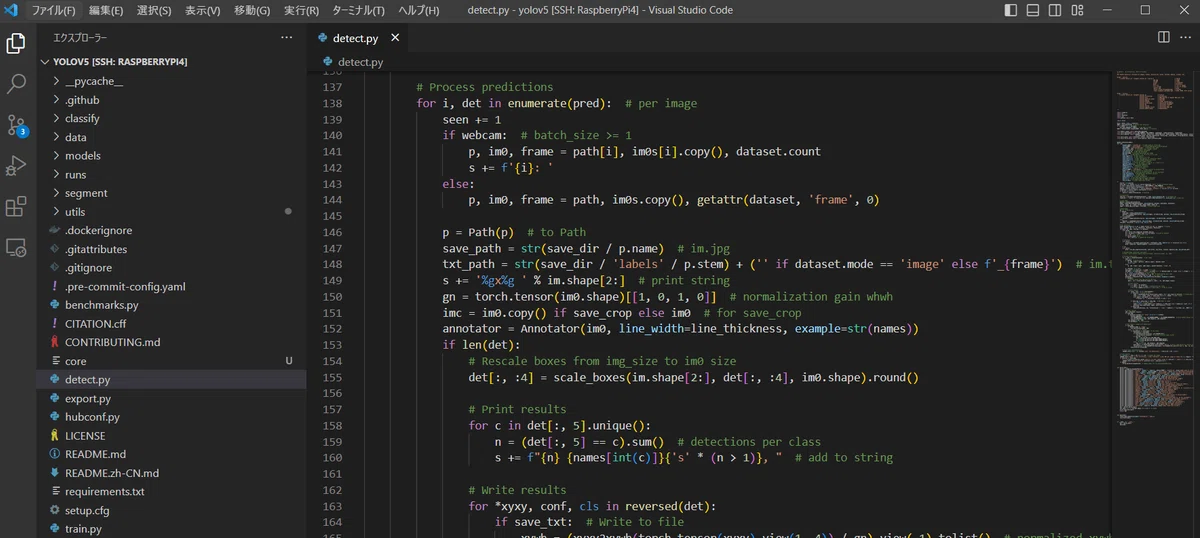
Task: Place cursor on '# Process predictions' comment
Action: coord(484,87)
